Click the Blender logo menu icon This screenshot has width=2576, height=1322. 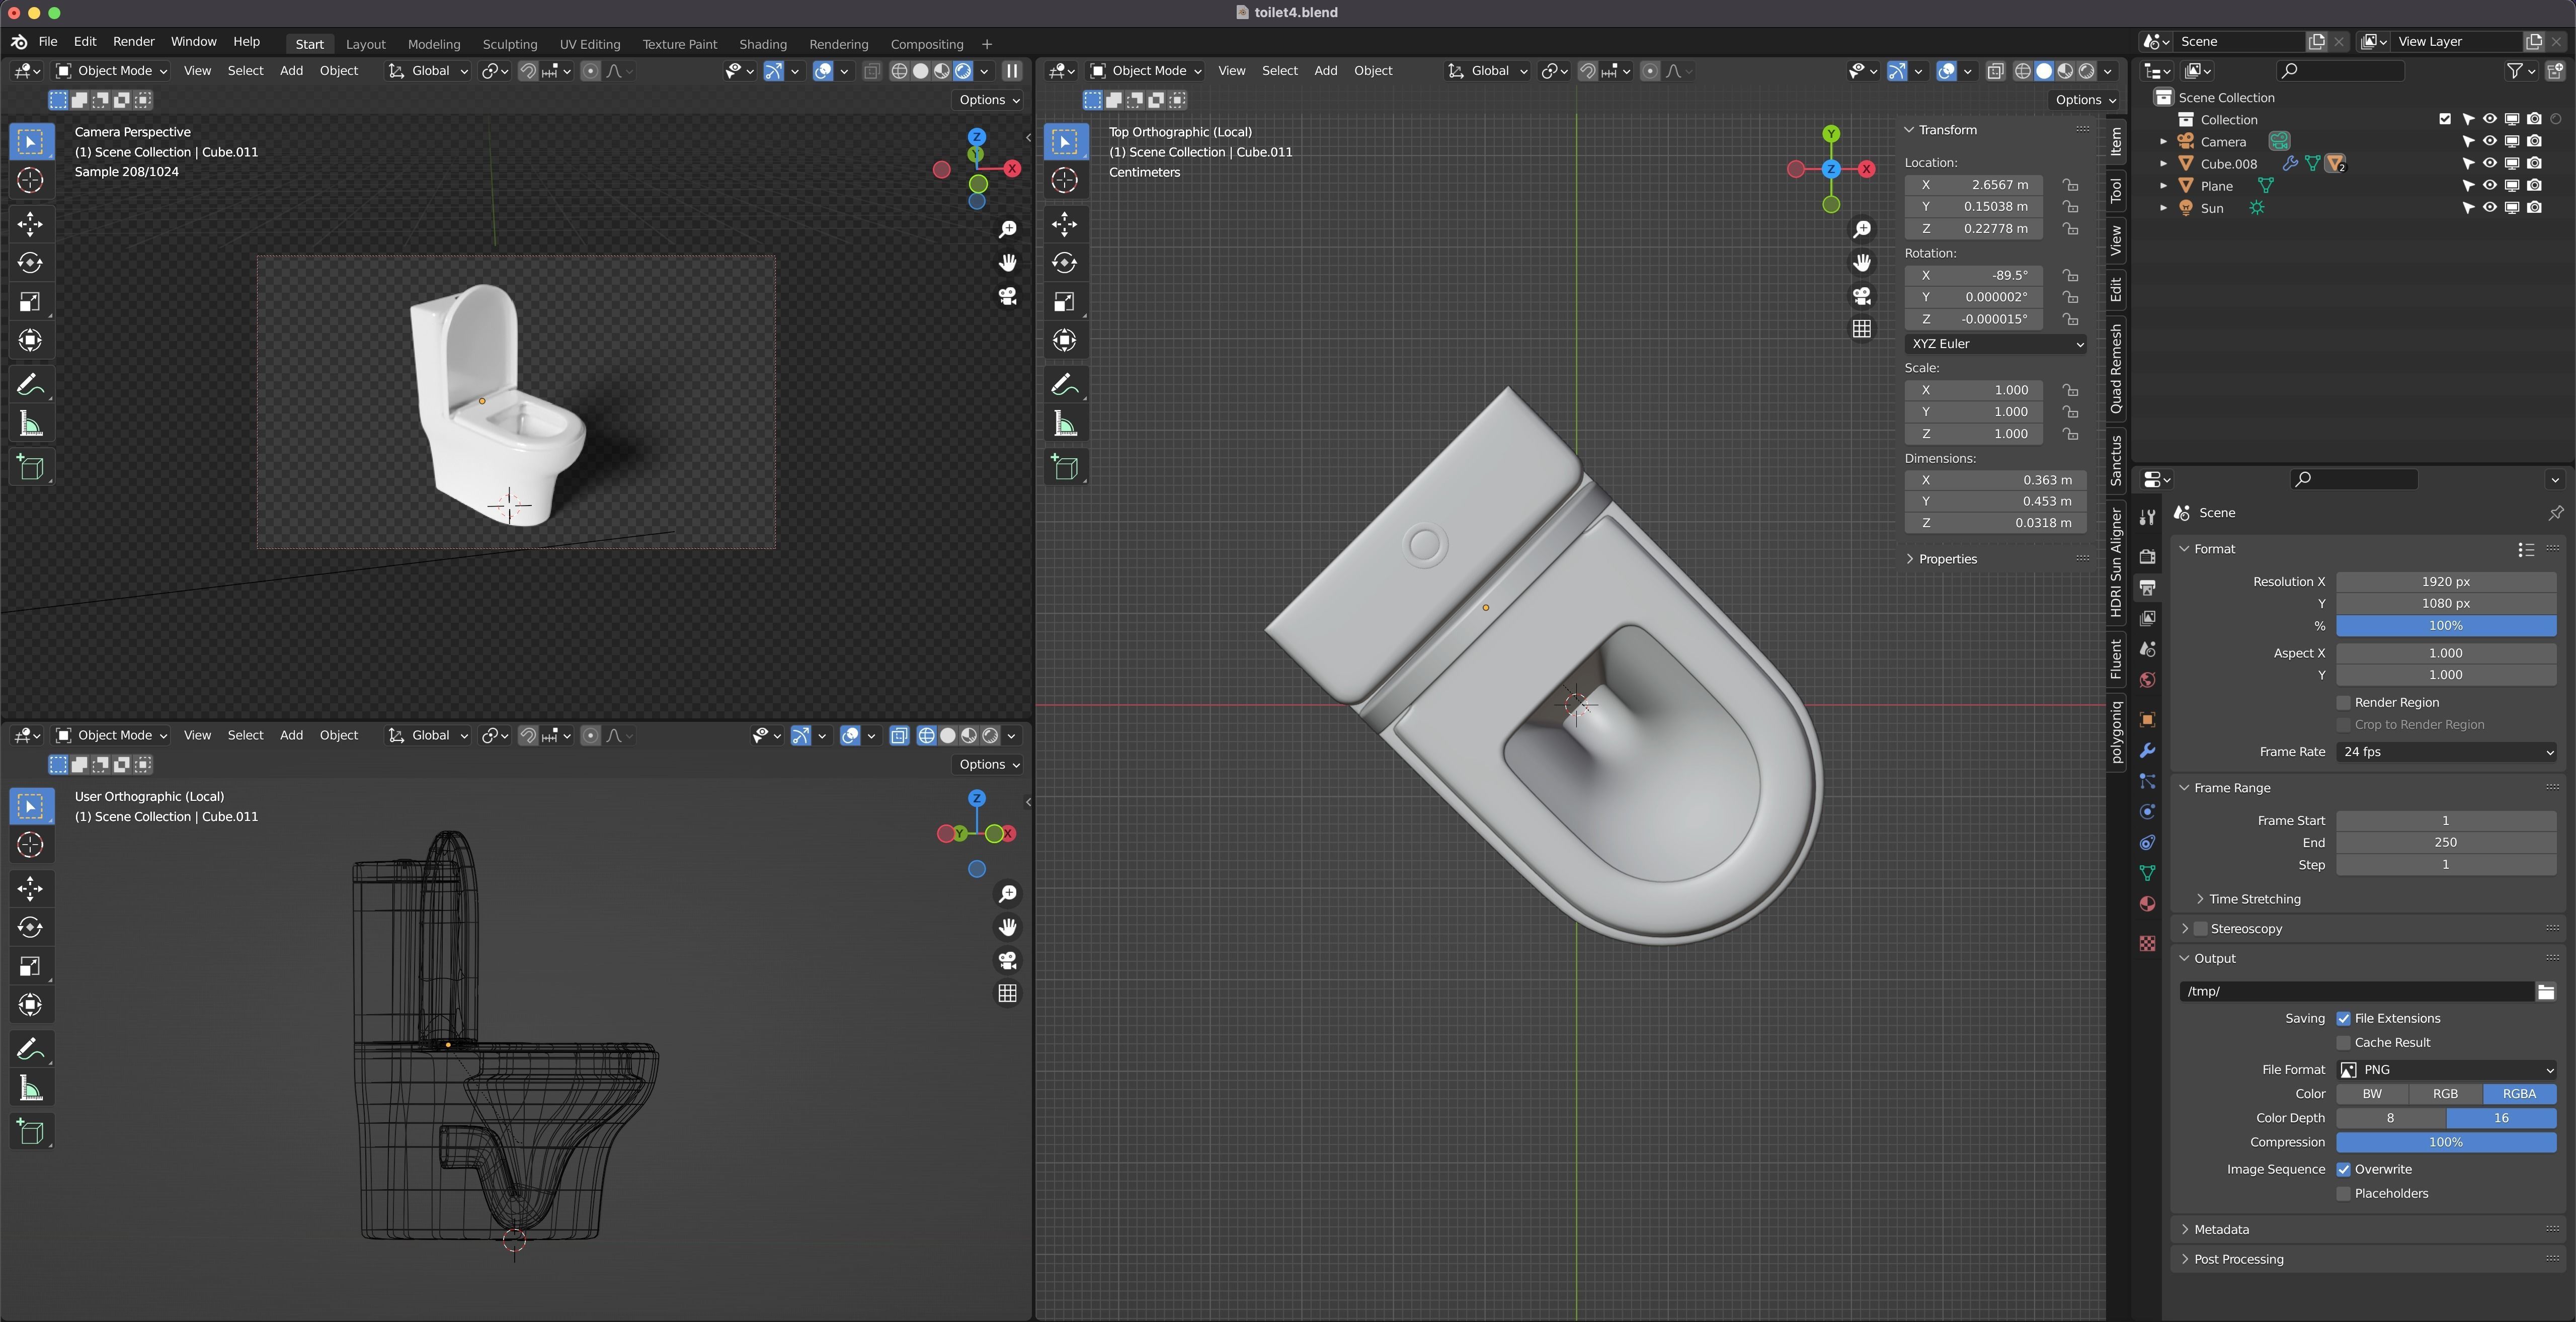(x=19, y=42)
